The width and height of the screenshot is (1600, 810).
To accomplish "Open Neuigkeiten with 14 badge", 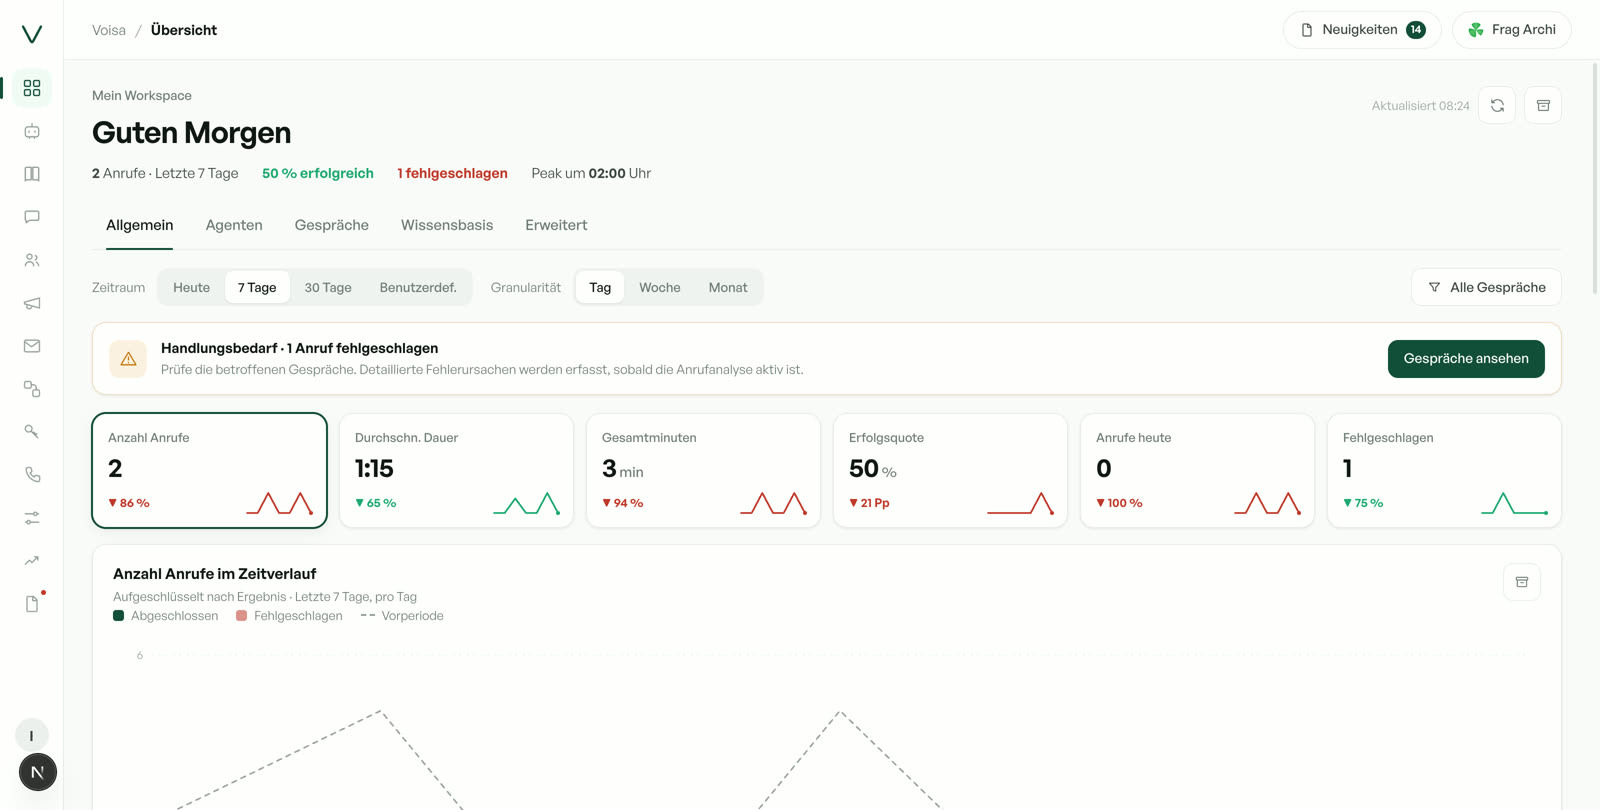I will coord(1362,30).
